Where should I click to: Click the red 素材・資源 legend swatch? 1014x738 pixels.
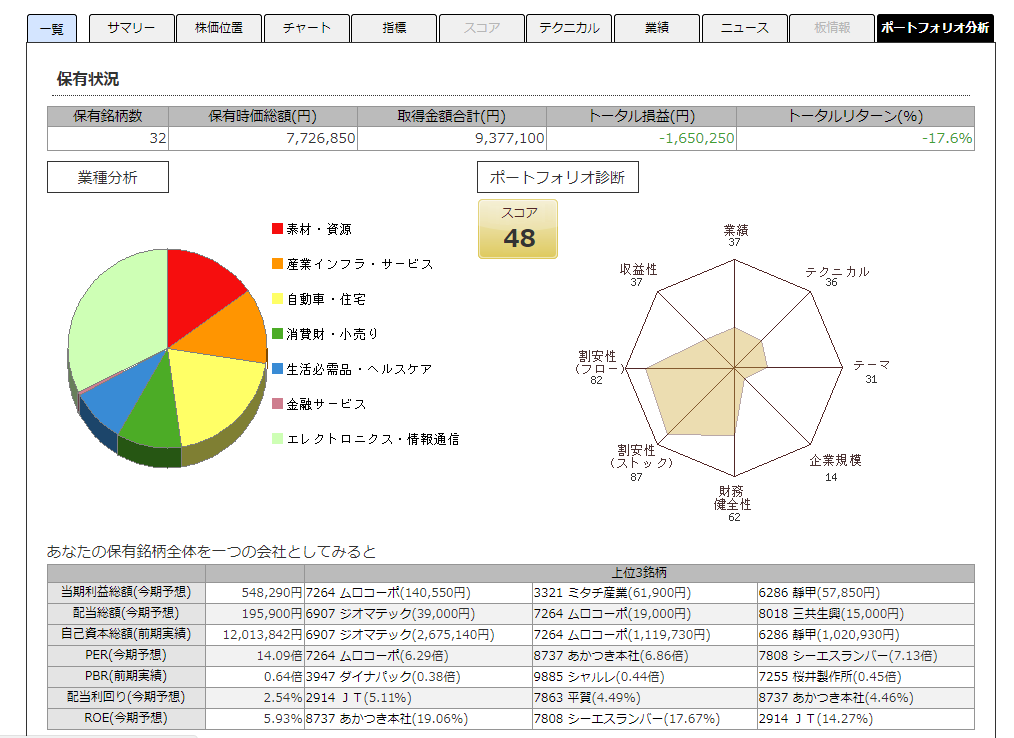point(277,228)
